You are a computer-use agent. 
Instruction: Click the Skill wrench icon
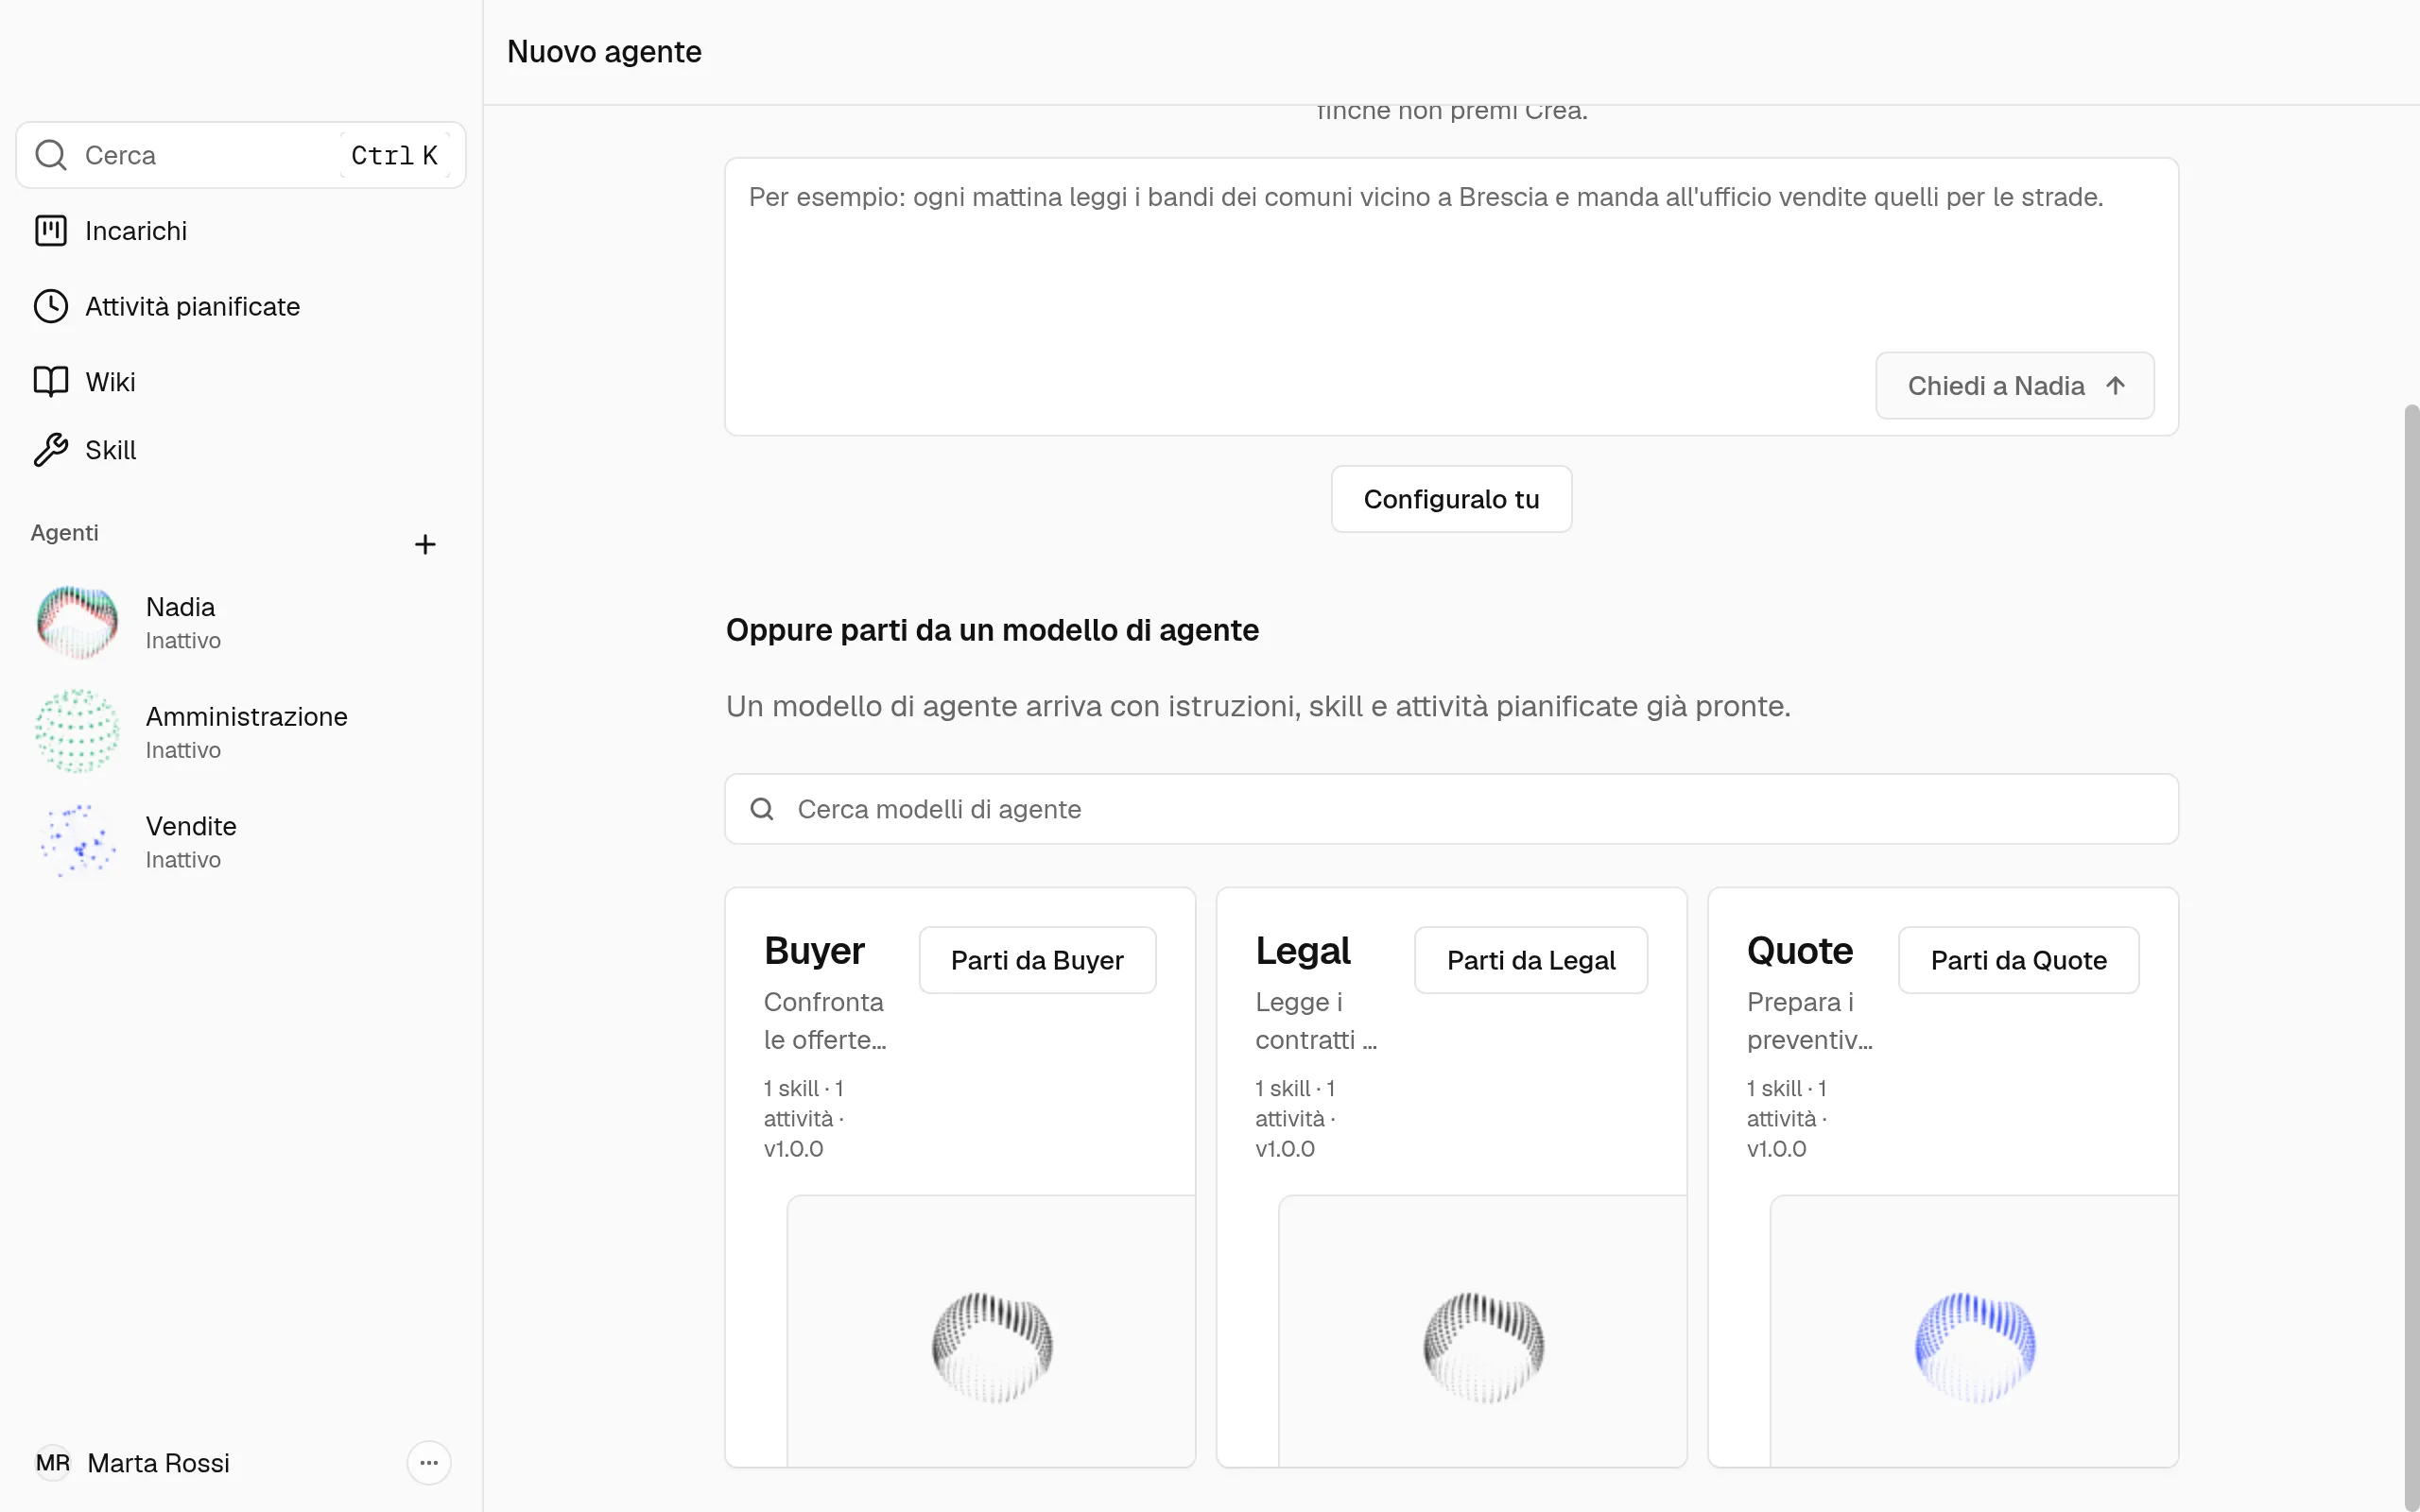tap(51, 450)
